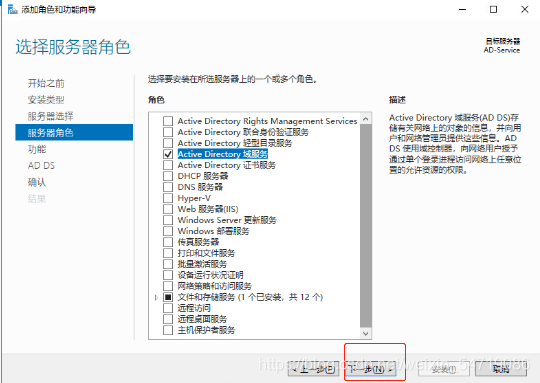Screen dimensions: 540x383
Task: Enable the DNS 服务器 role checkbox
Action: [x=168, y=187]
